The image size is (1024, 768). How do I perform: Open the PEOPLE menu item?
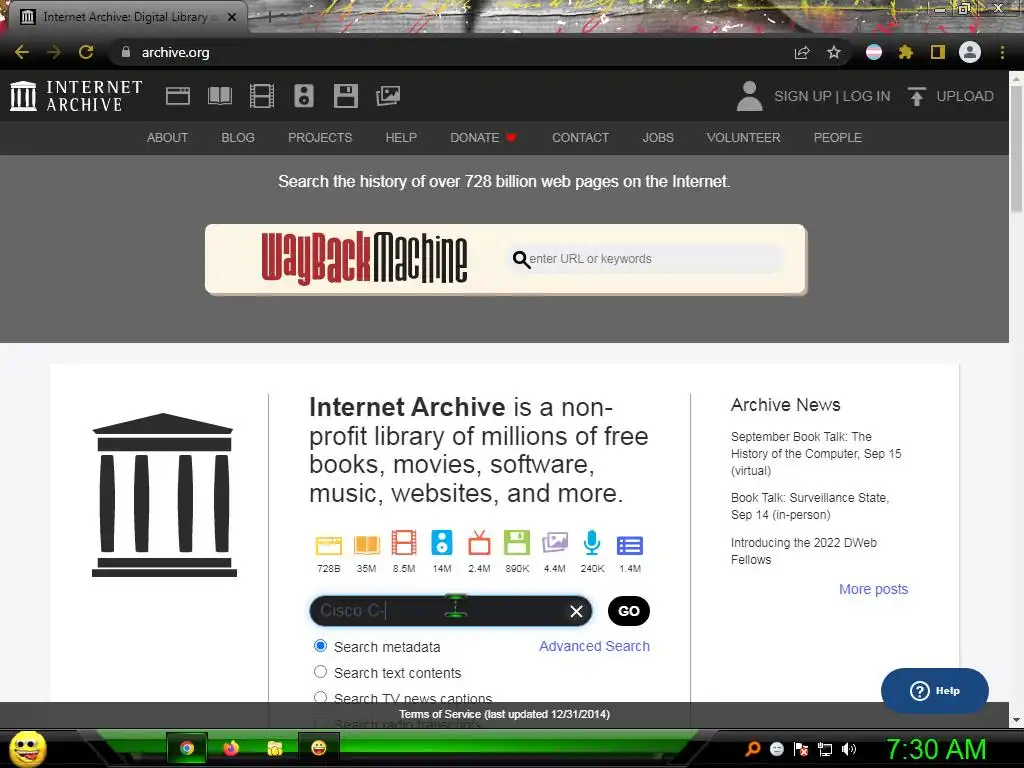(838, 138)
